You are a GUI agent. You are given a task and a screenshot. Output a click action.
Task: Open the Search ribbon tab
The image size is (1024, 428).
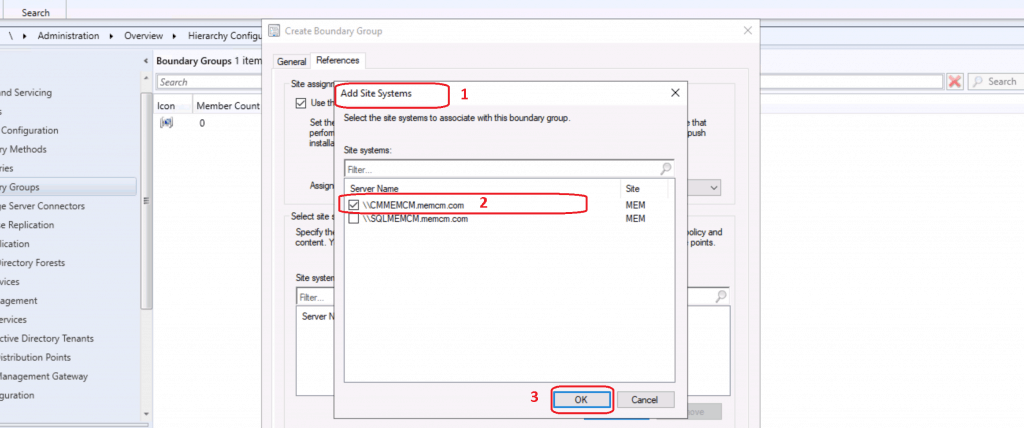35,12
